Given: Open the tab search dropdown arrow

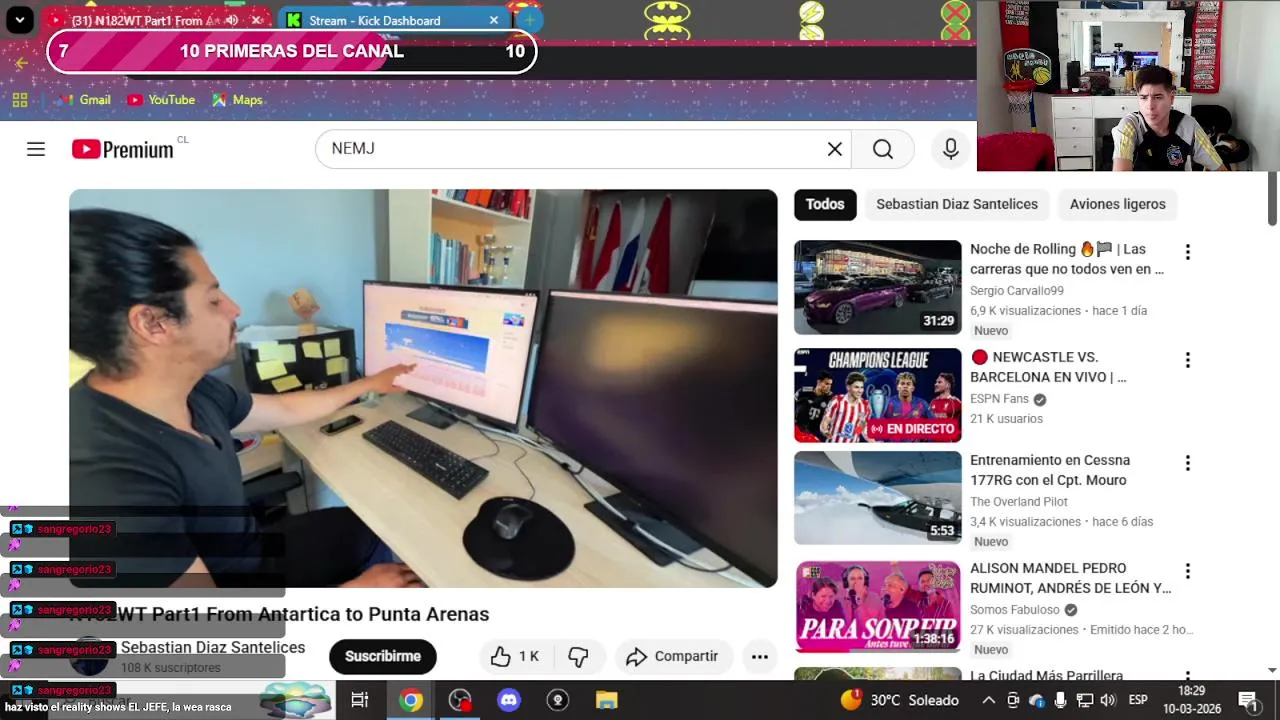Looking at the screenshot, I should point(19,20).
